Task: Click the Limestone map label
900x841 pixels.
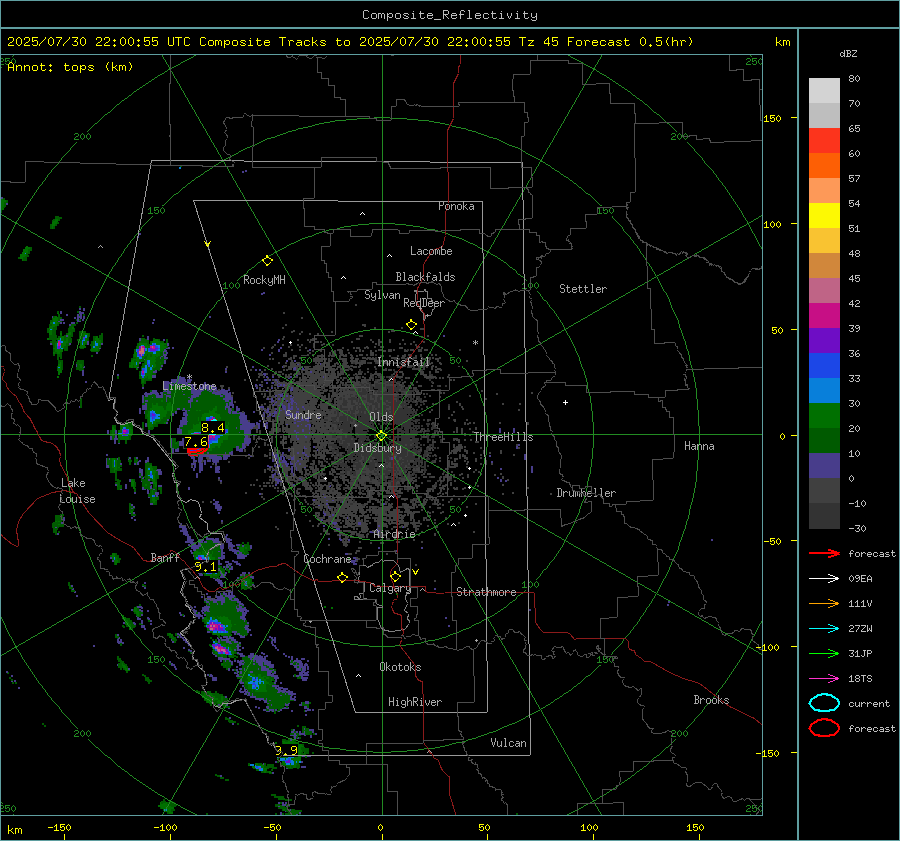Action: (189, 386)
